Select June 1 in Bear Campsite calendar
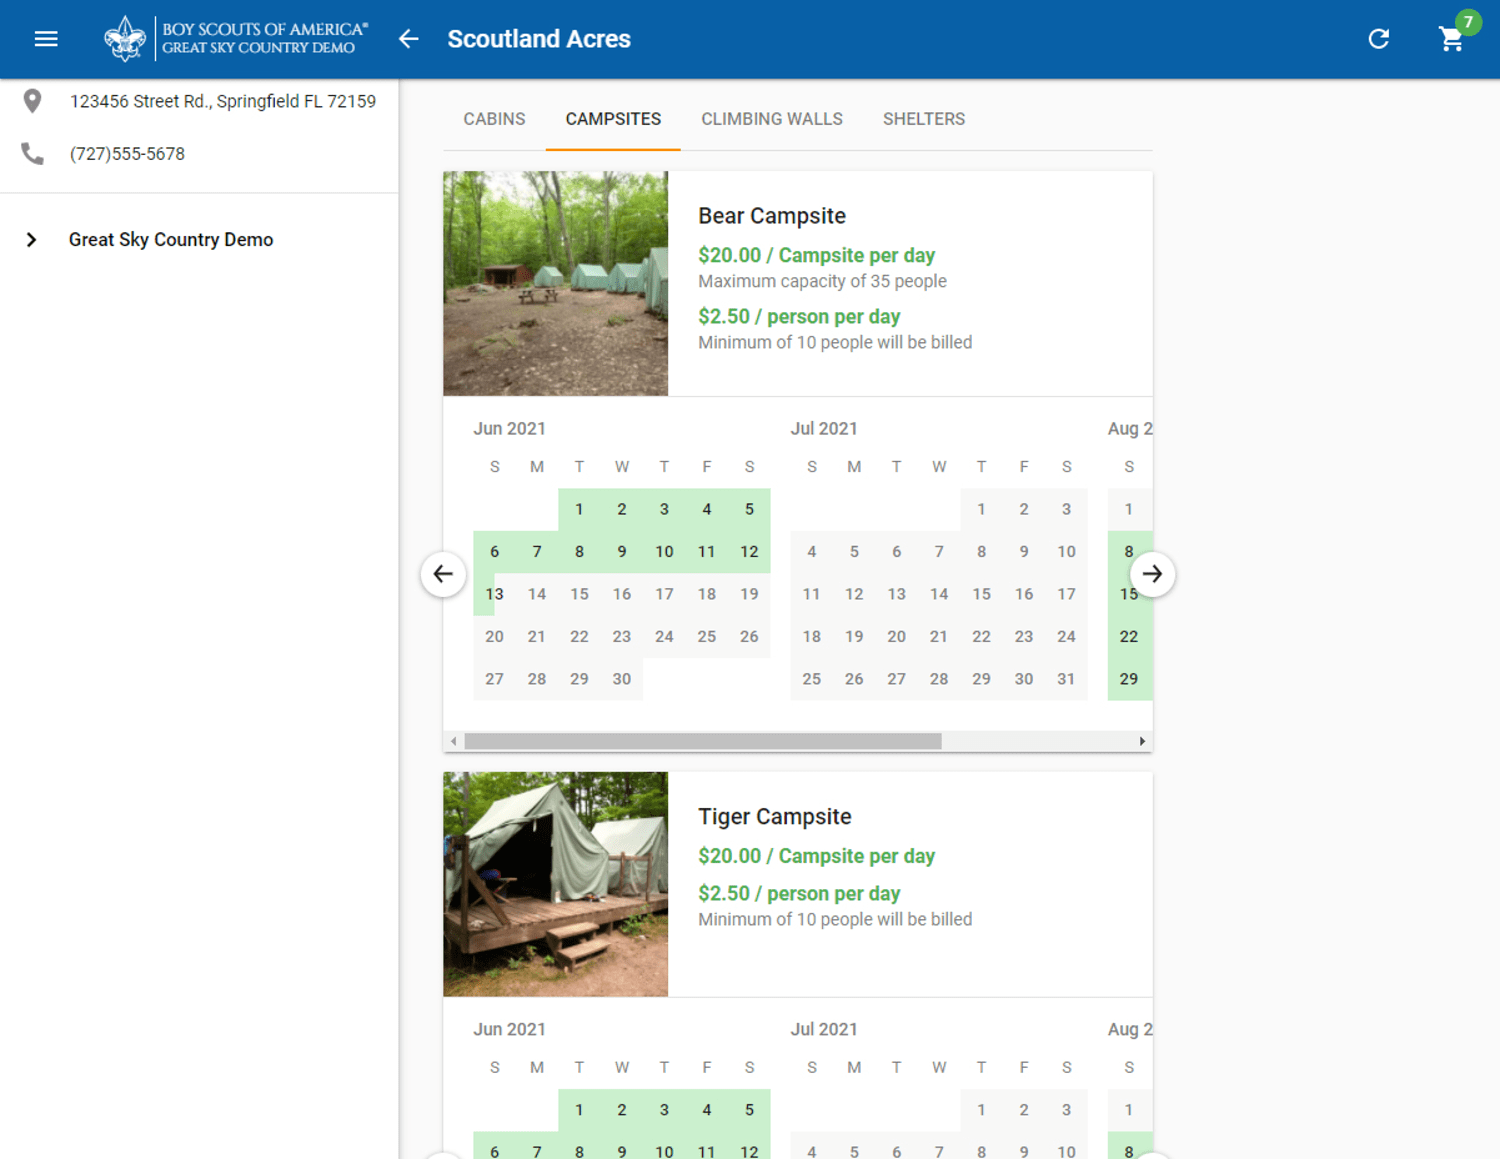This screenshot has height=1159, width=1500. pos(579,509)
